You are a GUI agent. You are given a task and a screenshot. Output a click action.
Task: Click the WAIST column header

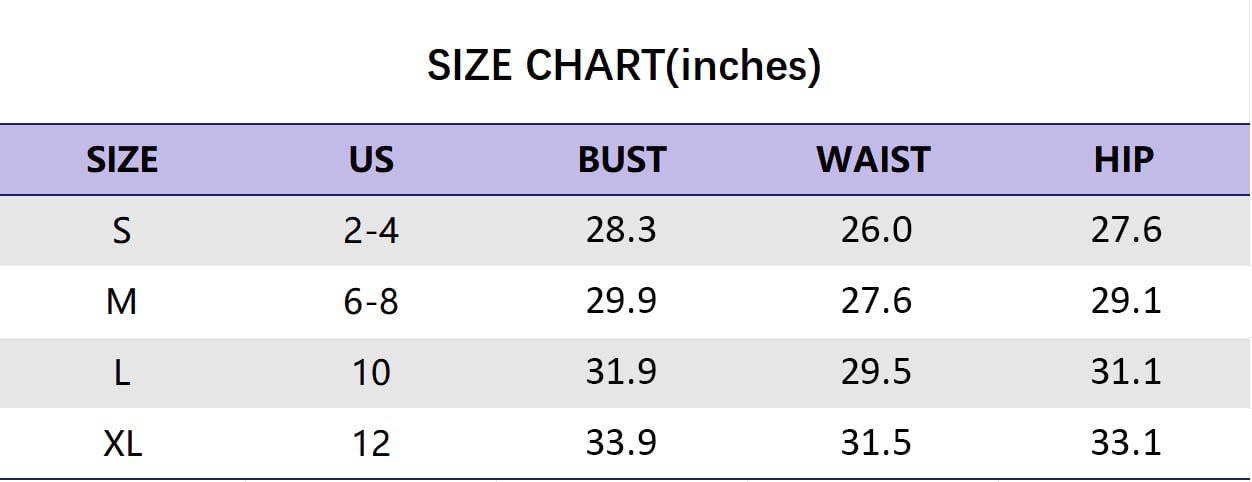click(x=873, y=160)
